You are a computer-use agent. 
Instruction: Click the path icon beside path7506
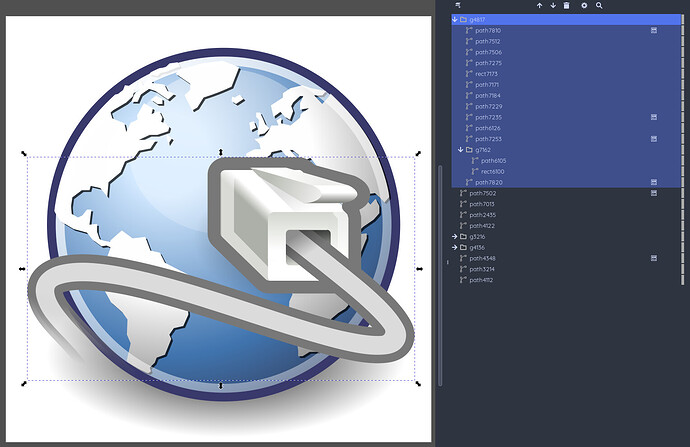[469, 52]
